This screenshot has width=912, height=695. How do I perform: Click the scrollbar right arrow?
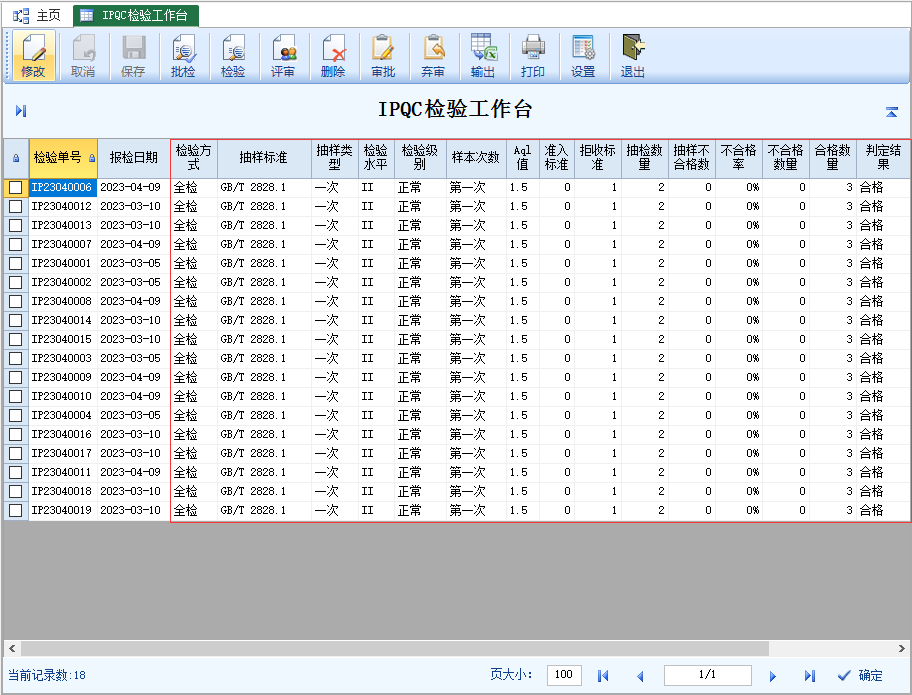902,648
